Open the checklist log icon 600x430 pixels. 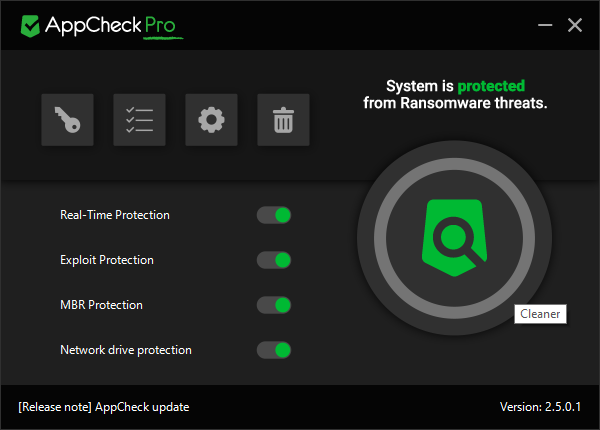[139, 120]
